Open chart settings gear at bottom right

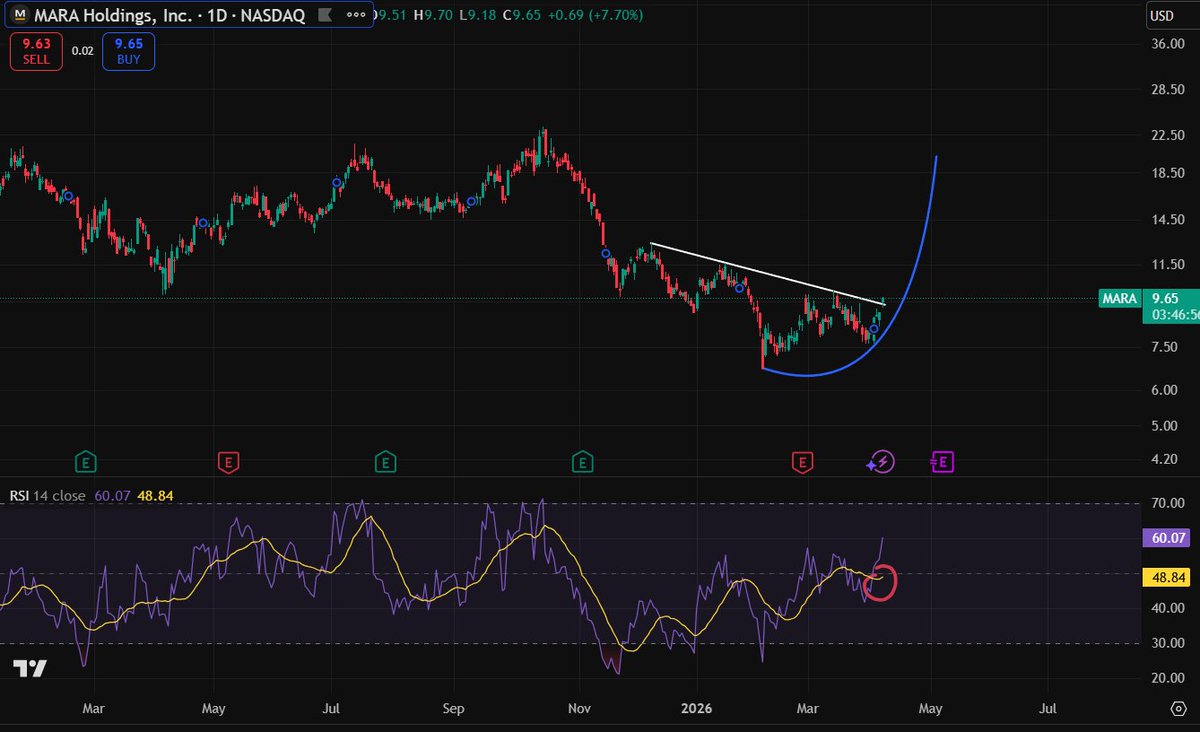point(1178,708)
